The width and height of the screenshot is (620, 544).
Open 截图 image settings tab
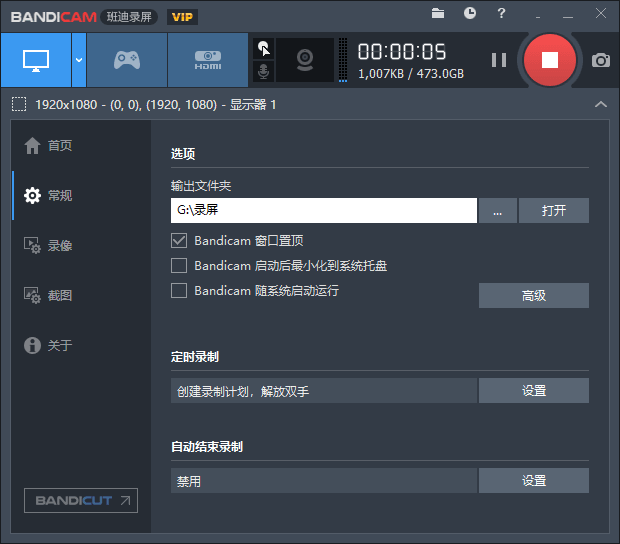(x=48, y=295)
